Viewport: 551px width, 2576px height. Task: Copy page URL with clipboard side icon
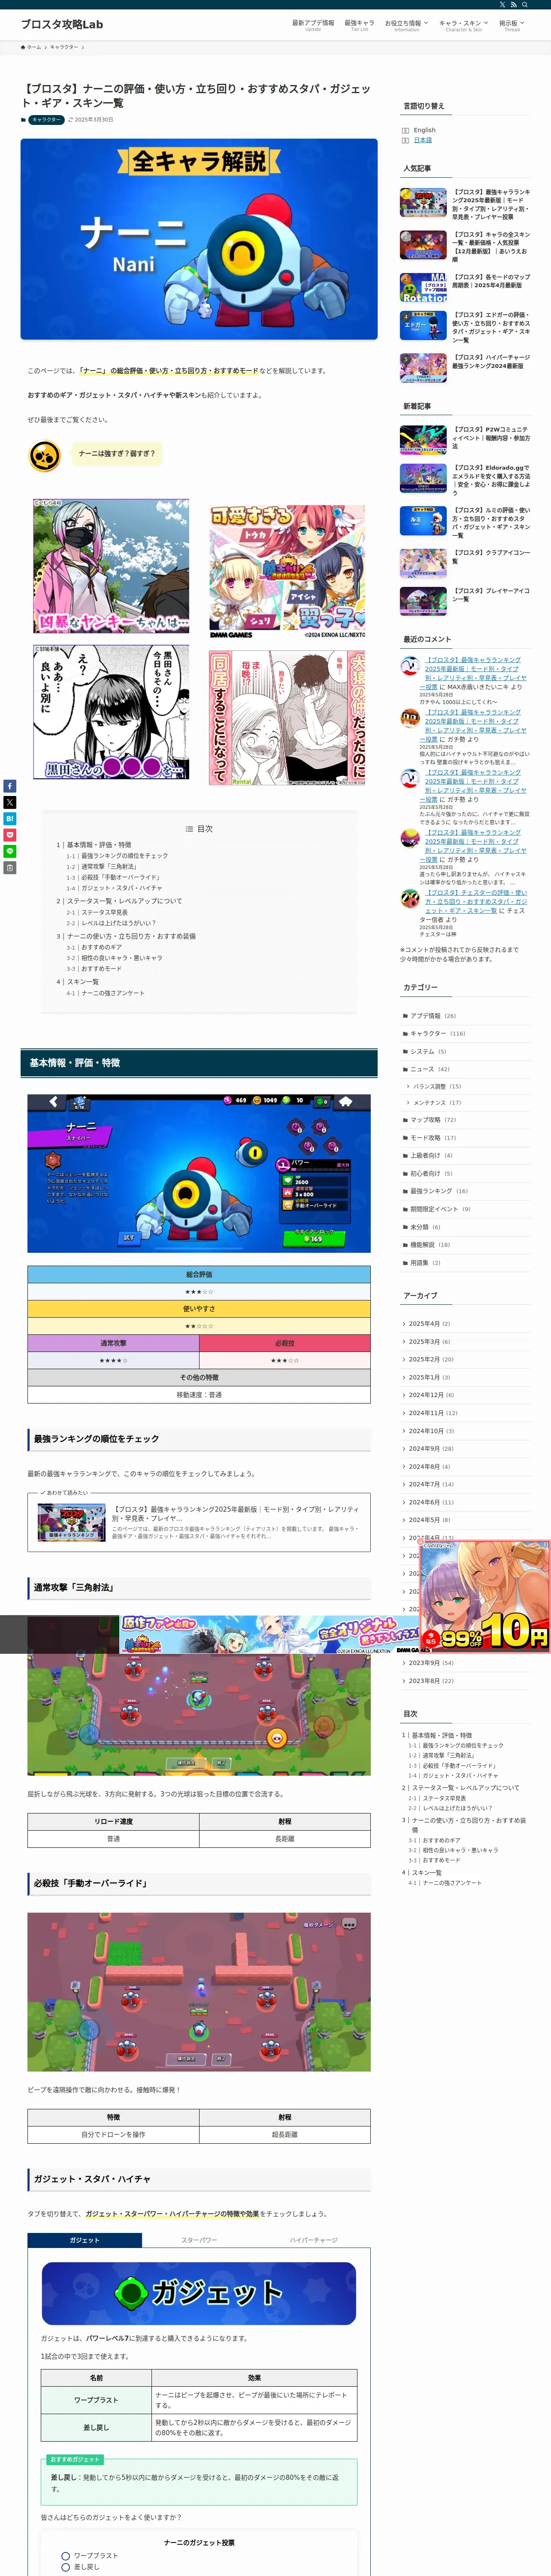coord(9,868)
